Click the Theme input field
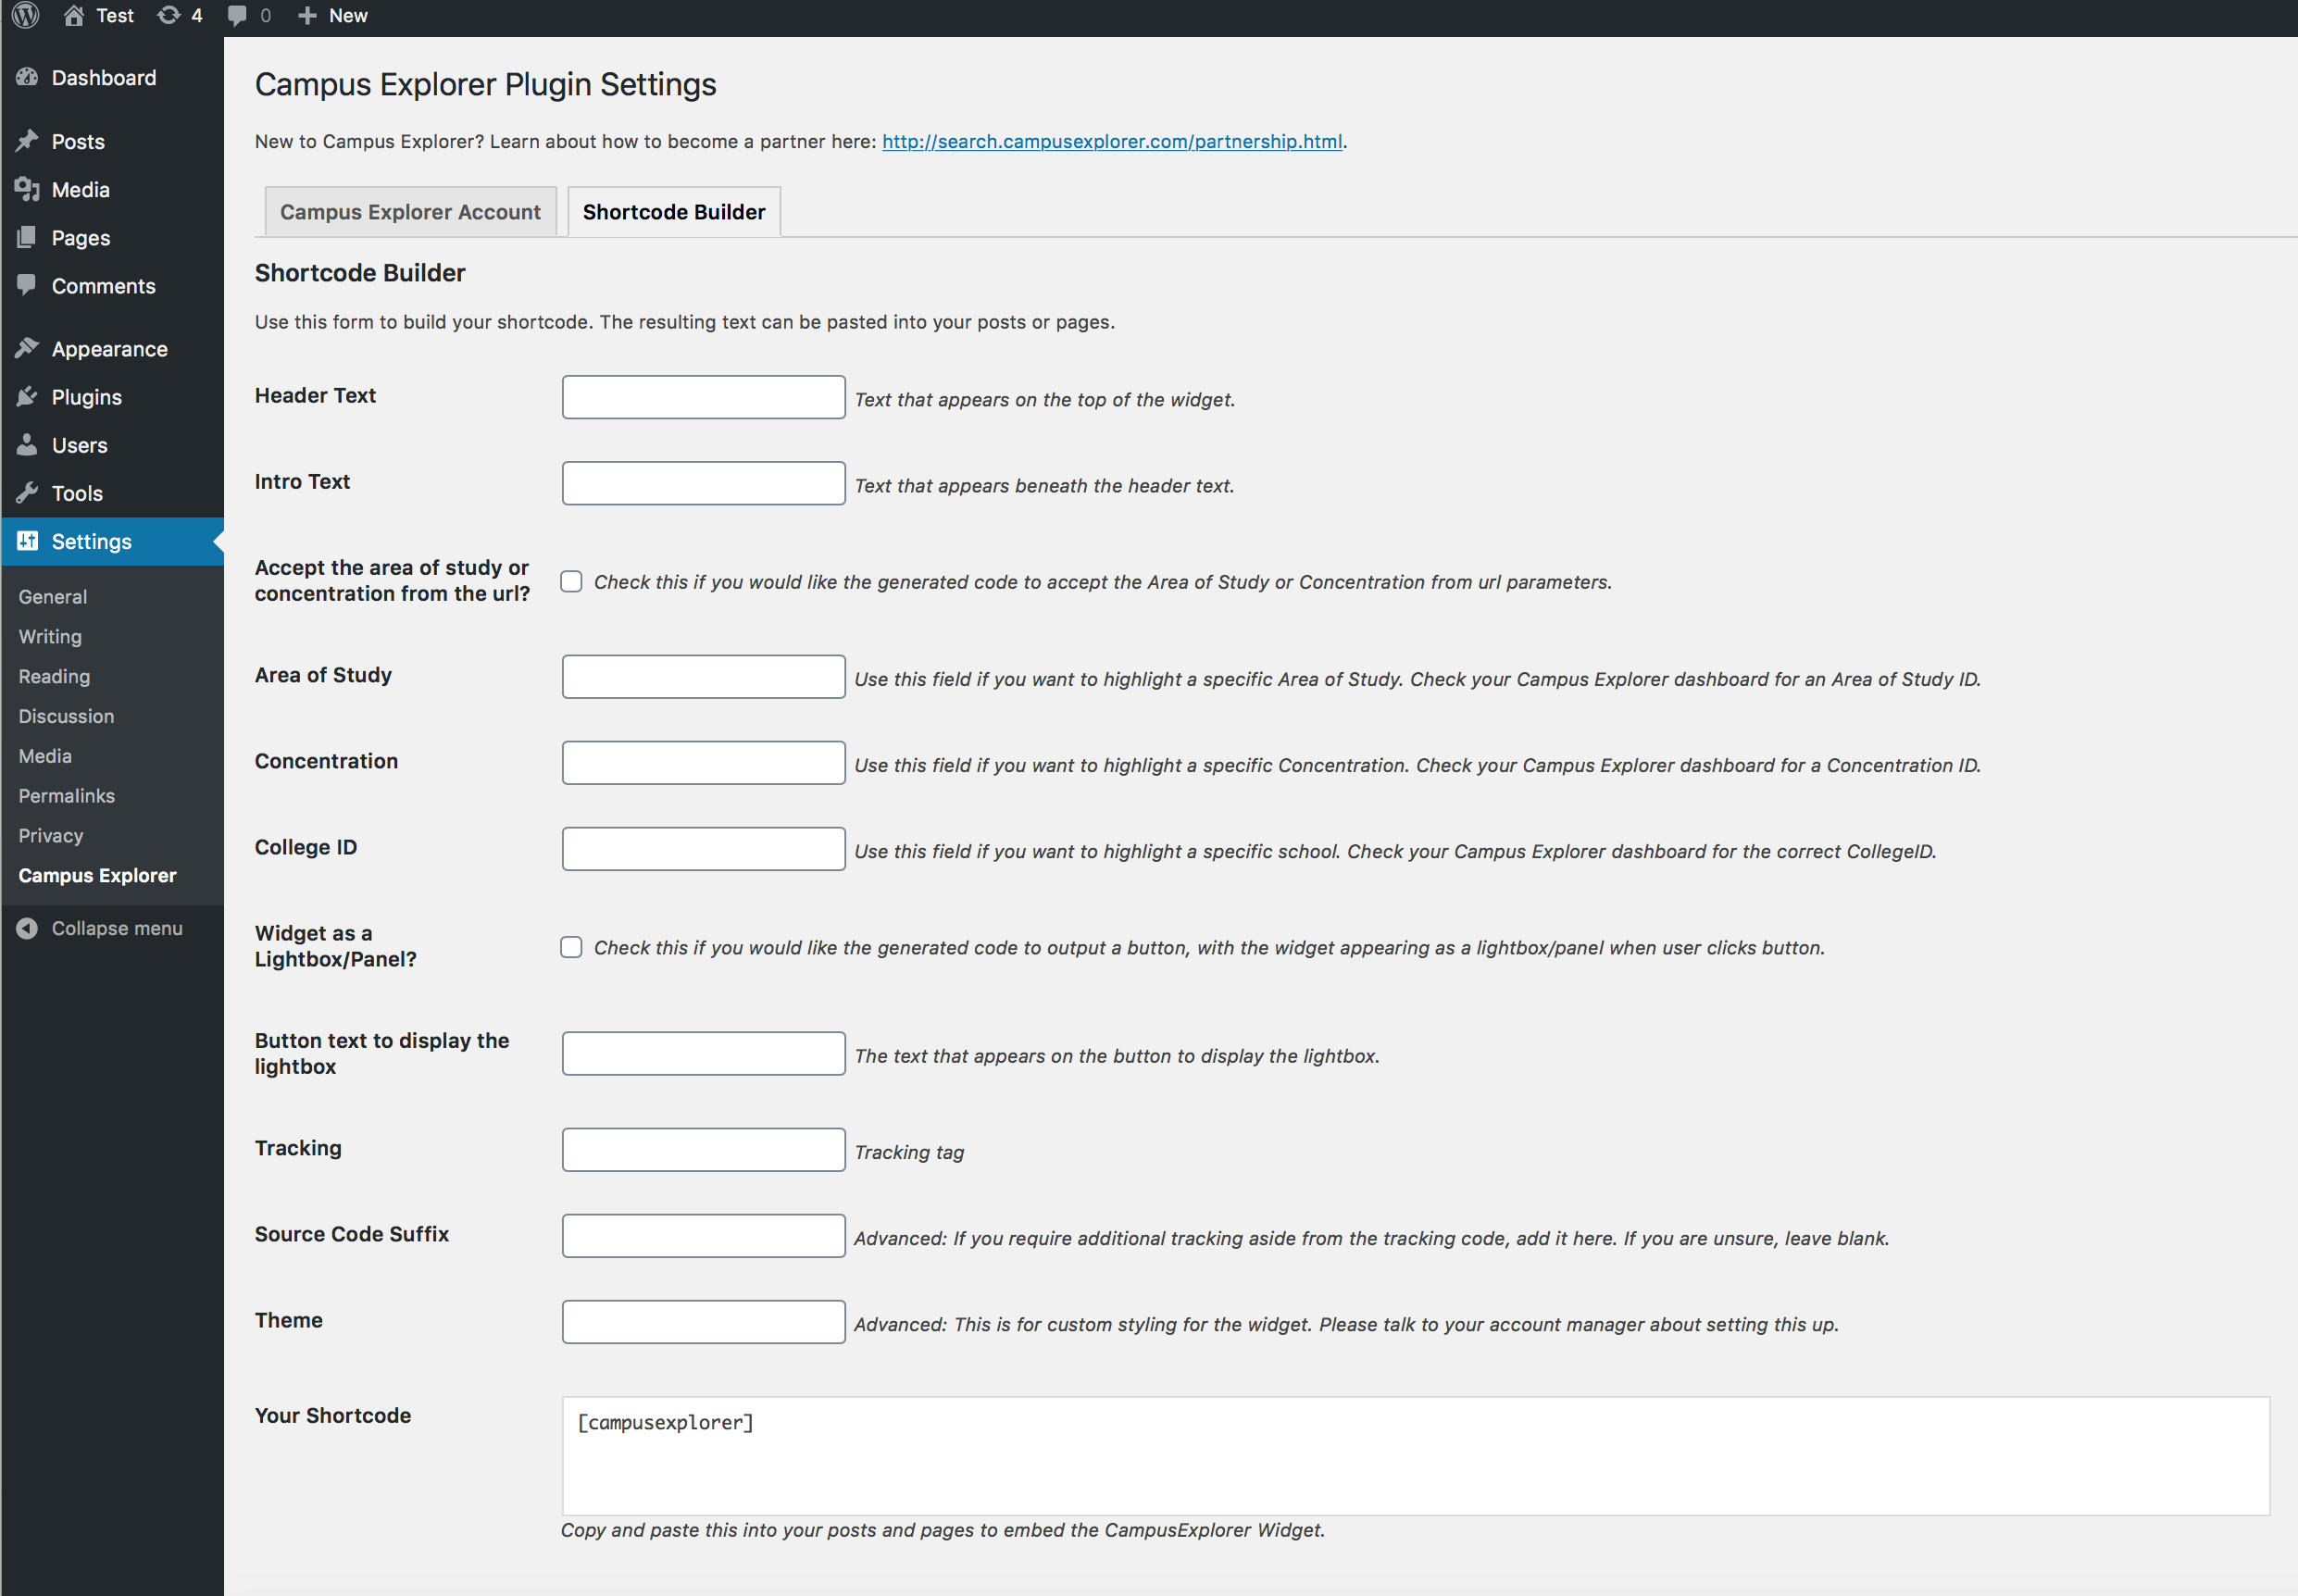Screen dimensions: 2298x1596 click(x=703, y=1322)
